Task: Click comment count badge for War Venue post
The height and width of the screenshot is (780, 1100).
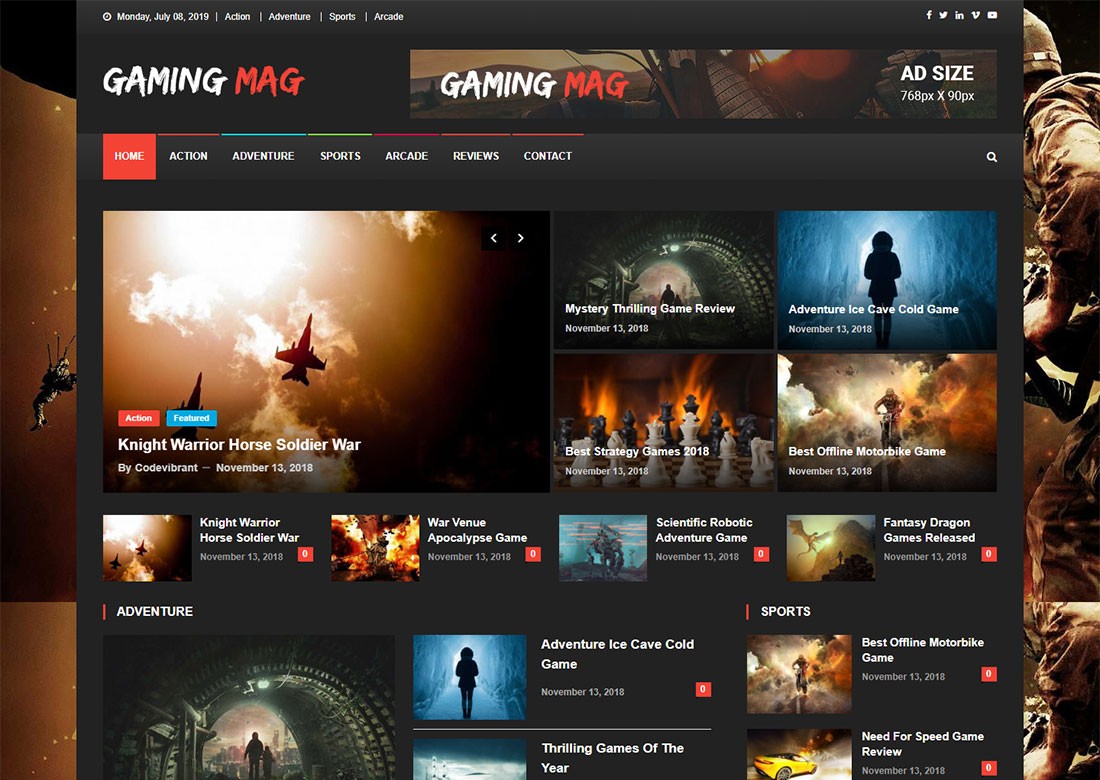Action: [533, 554]
